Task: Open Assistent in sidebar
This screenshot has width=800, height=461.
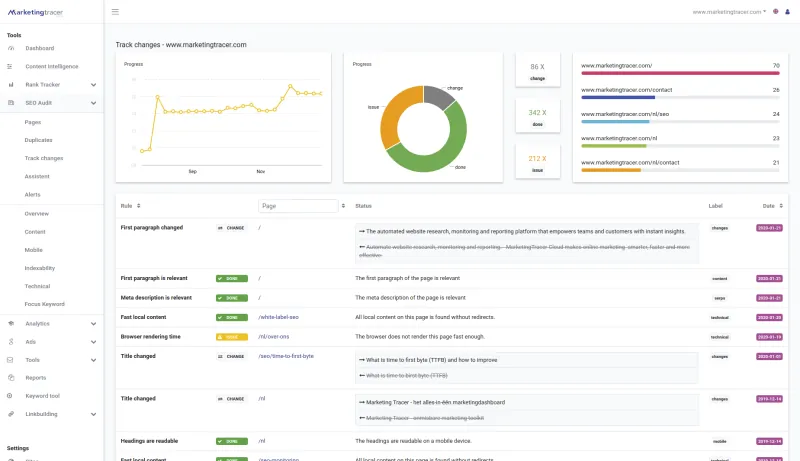Action: [37, 176]
